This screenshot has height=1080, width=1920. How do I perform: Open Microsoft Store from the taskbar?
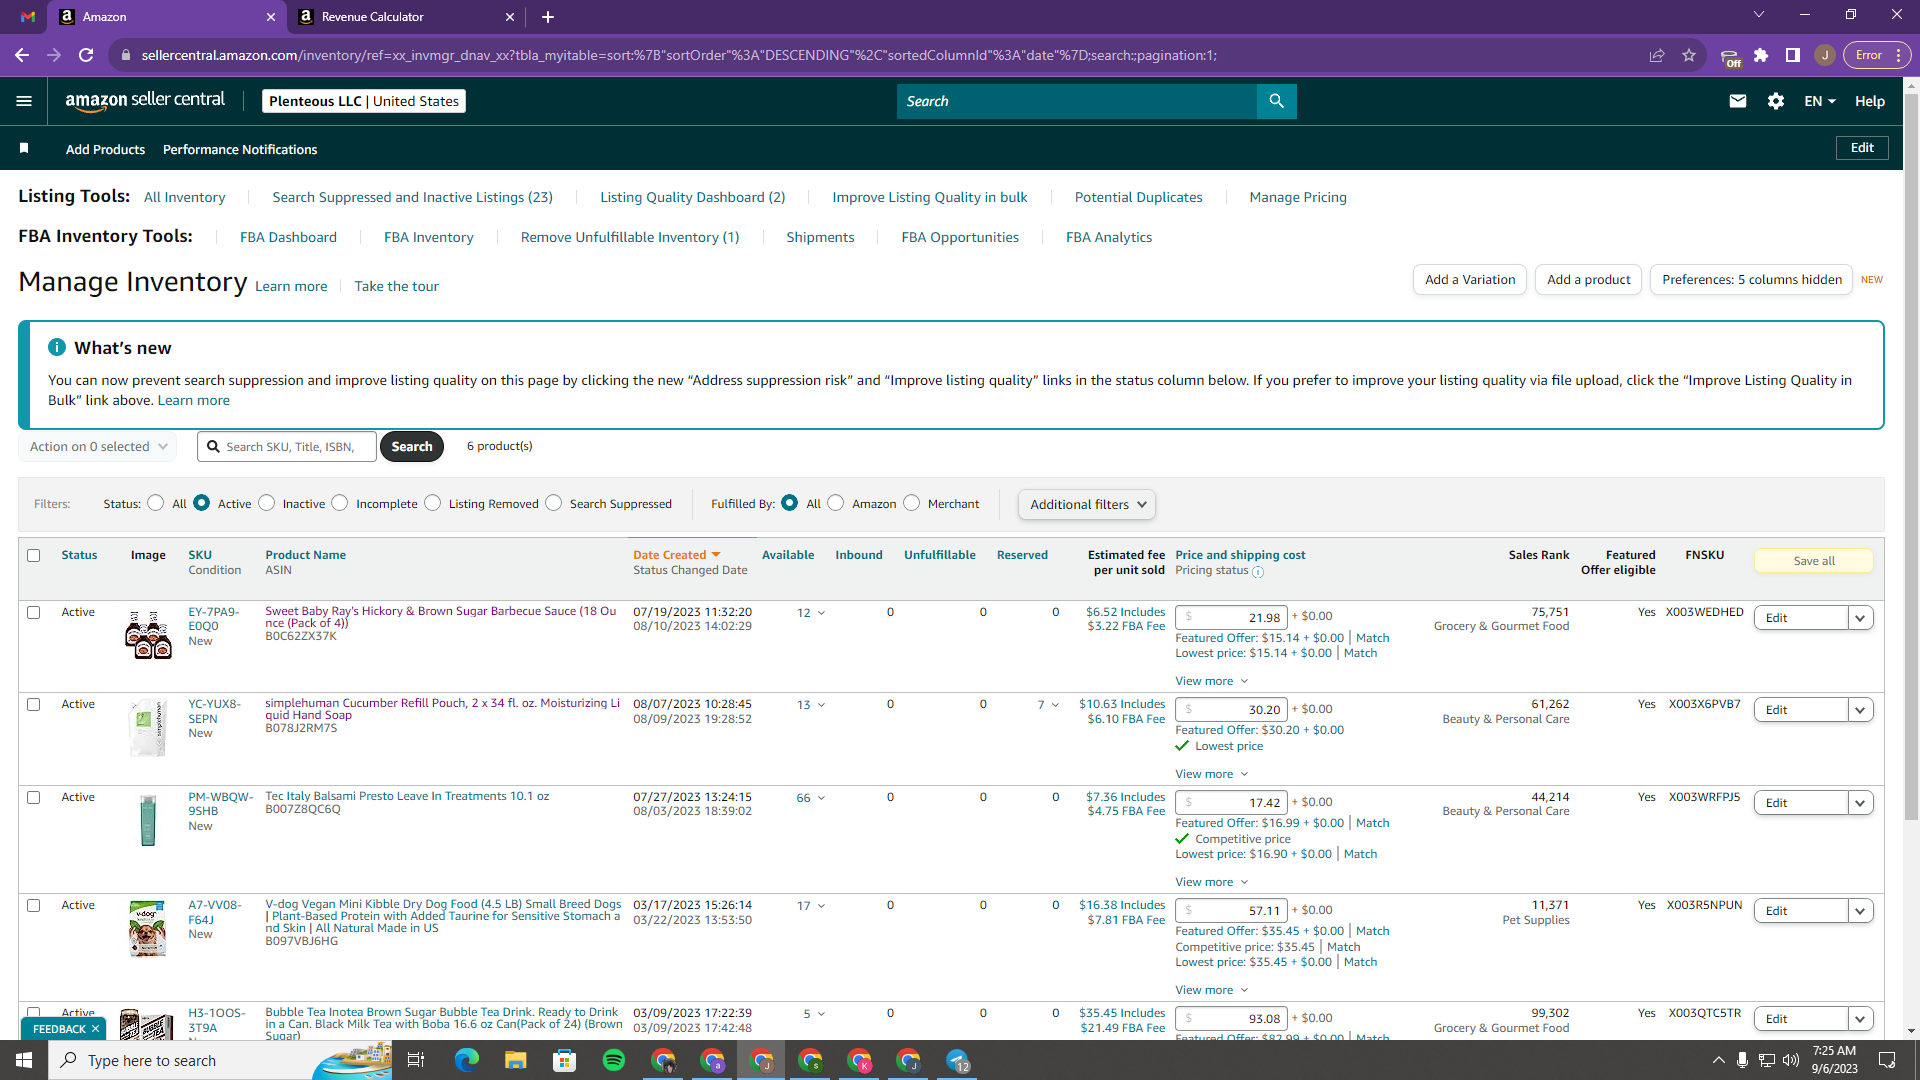click(565, 1060)
